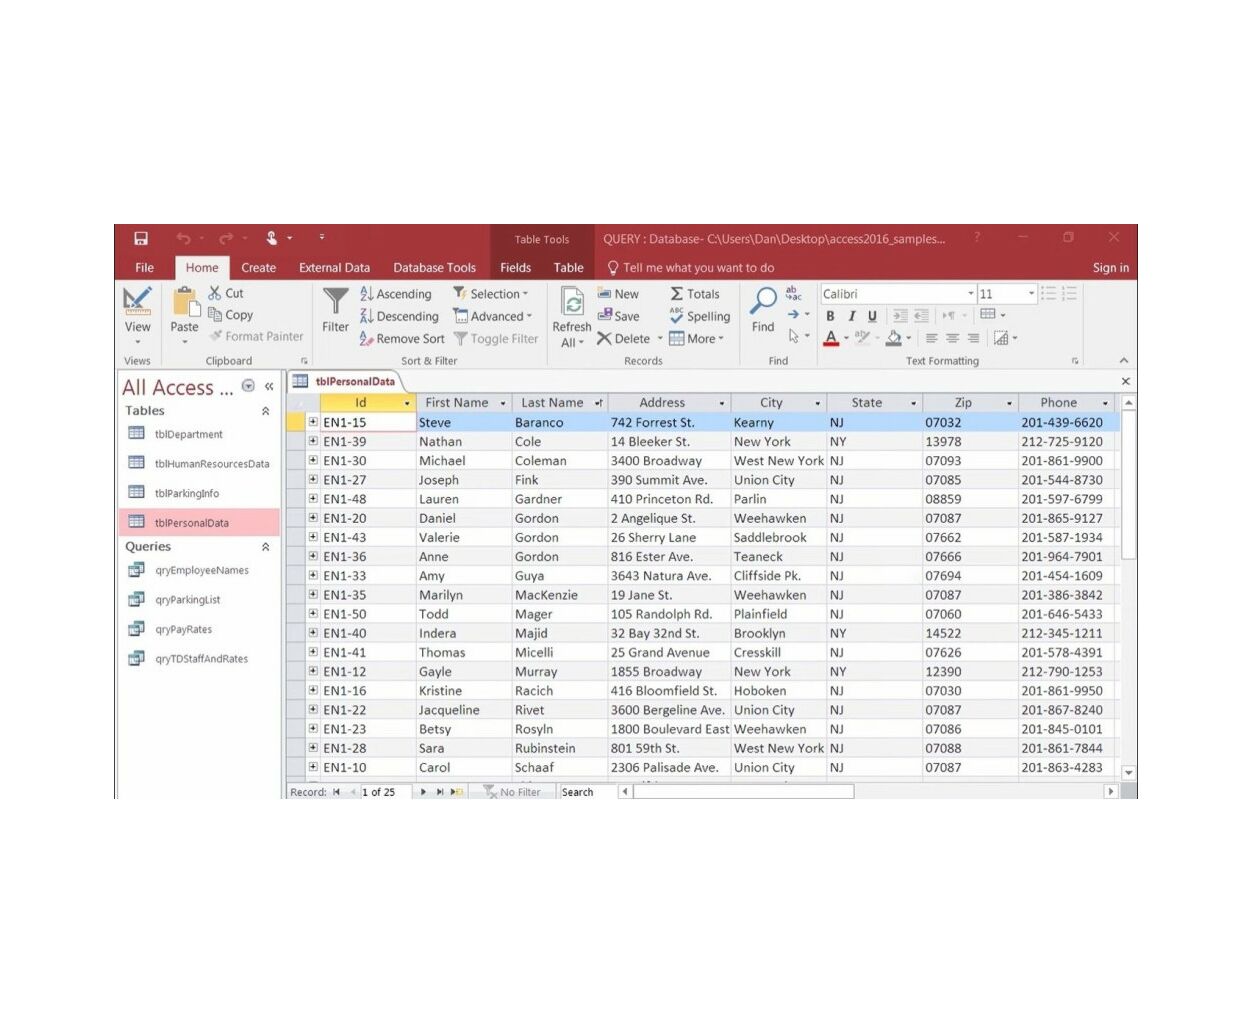Click No Filter indicator in status bar

(512, 792)
